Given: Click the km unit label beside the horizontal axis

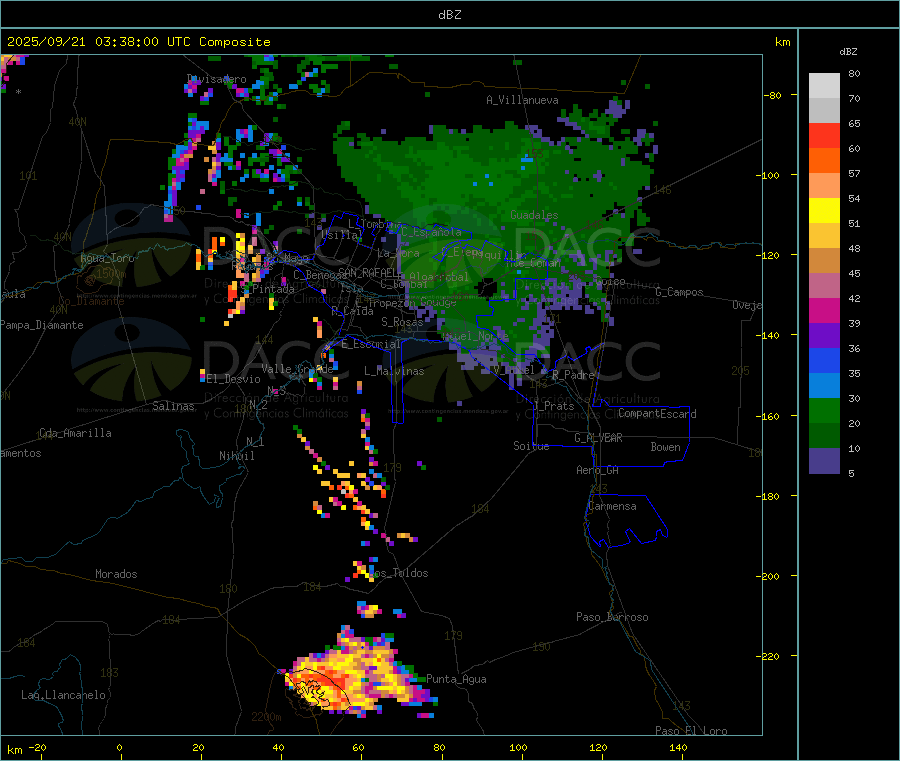Looking at the screenshot, I should coord(14,750).
